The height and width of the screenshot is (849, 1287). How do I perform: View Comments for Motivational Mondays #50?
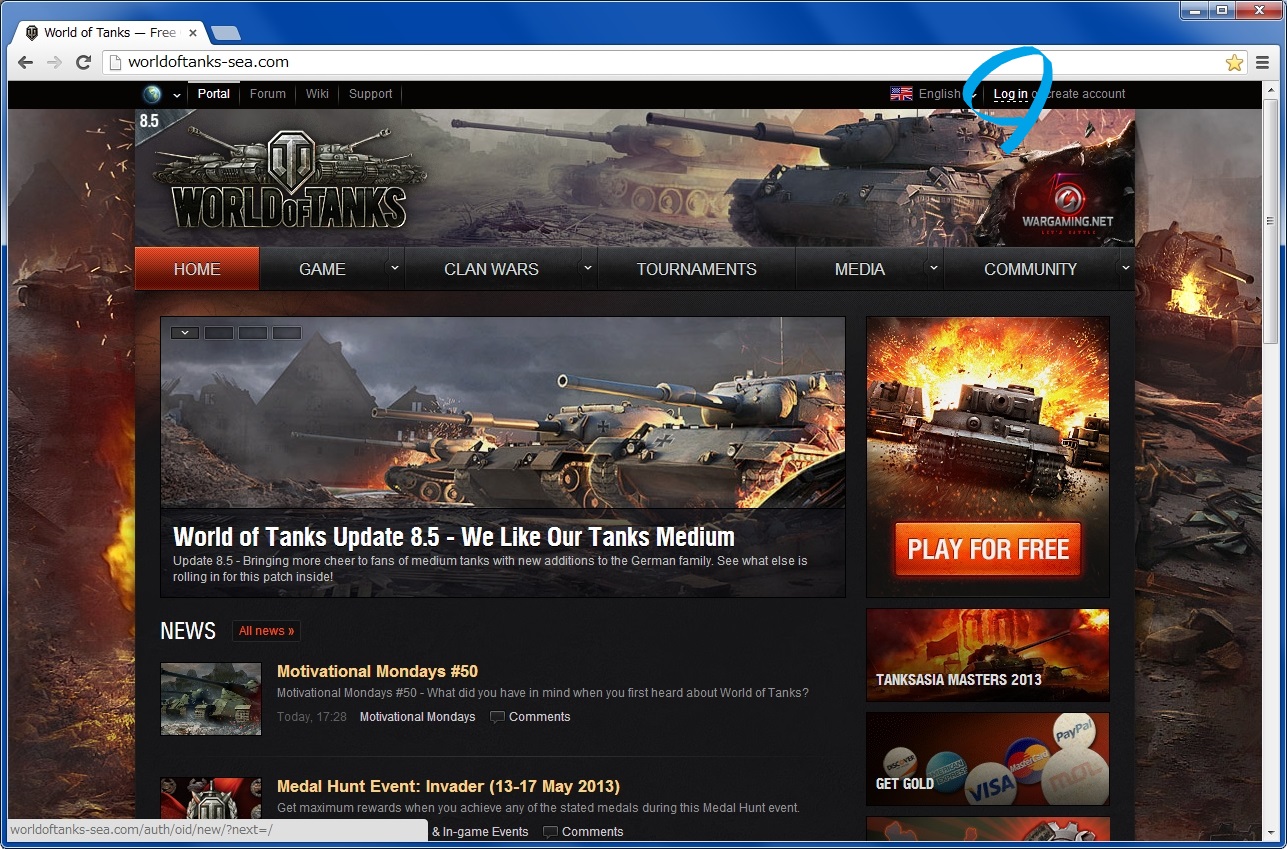(530, 717)
